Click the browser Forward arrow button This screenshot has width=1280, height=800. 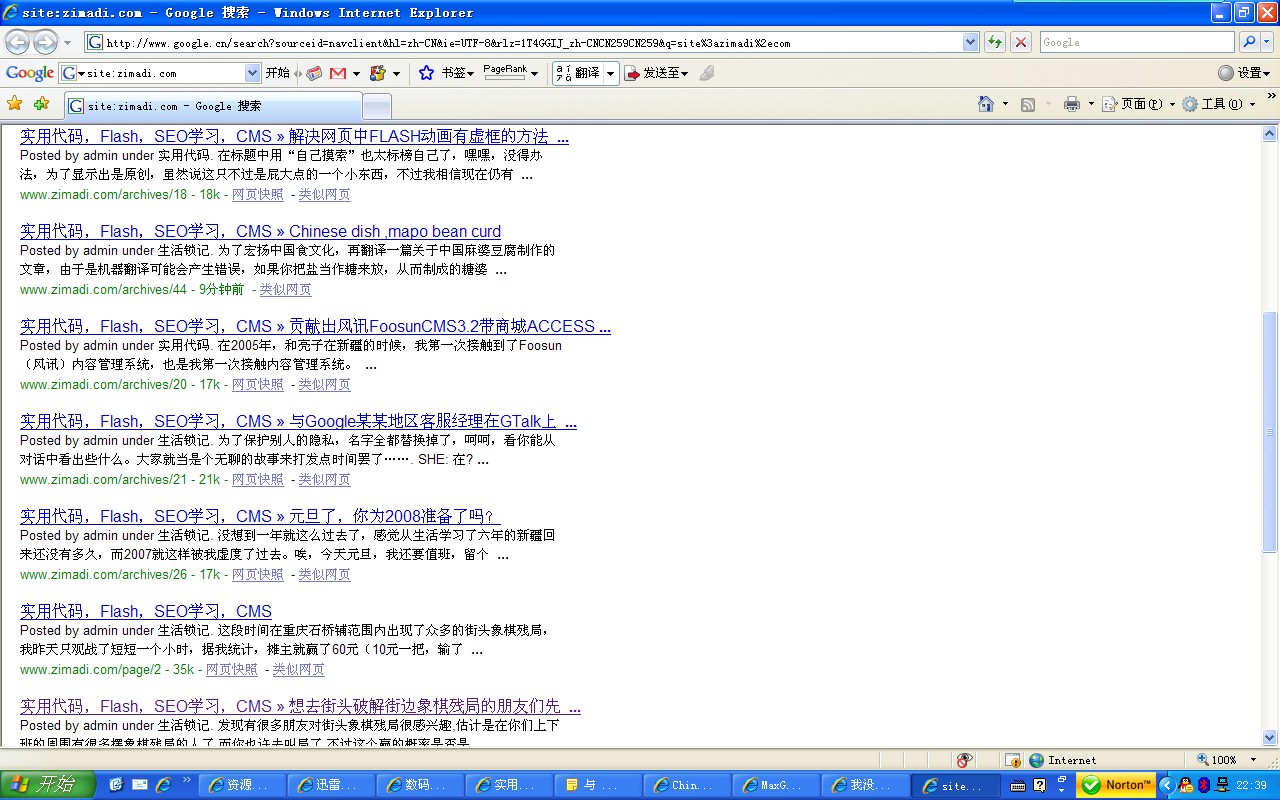click(x=46, y=42)
